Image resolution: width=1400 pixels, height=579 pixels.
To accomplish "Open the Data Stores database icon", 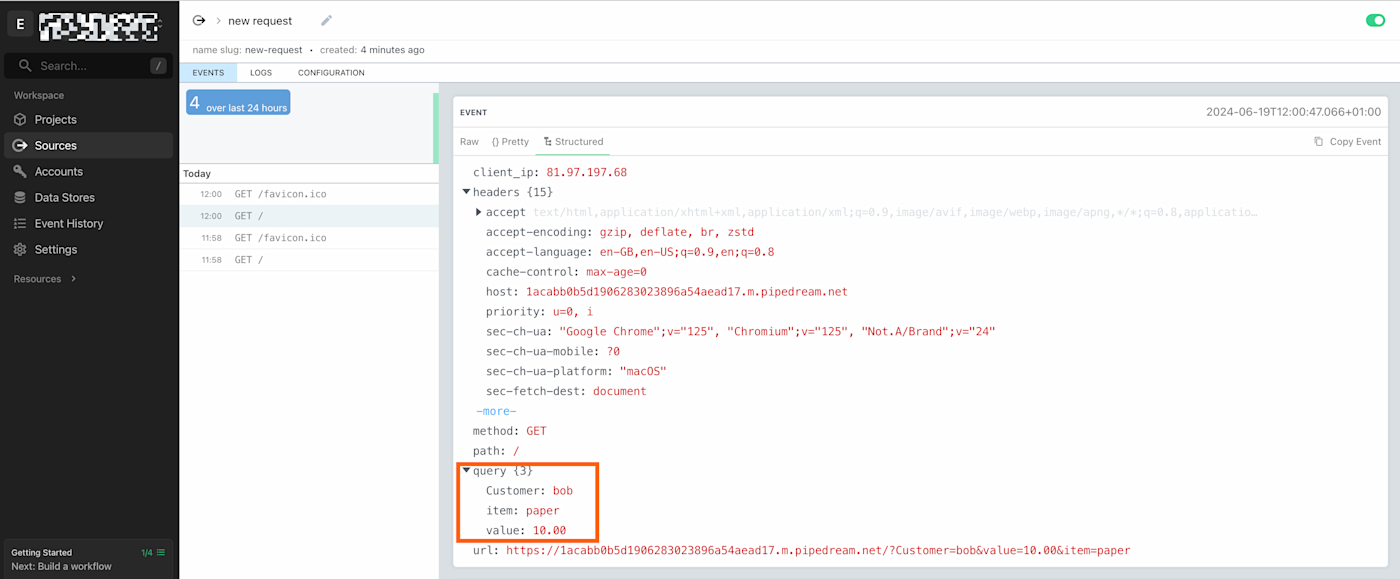I will (20, 197).
